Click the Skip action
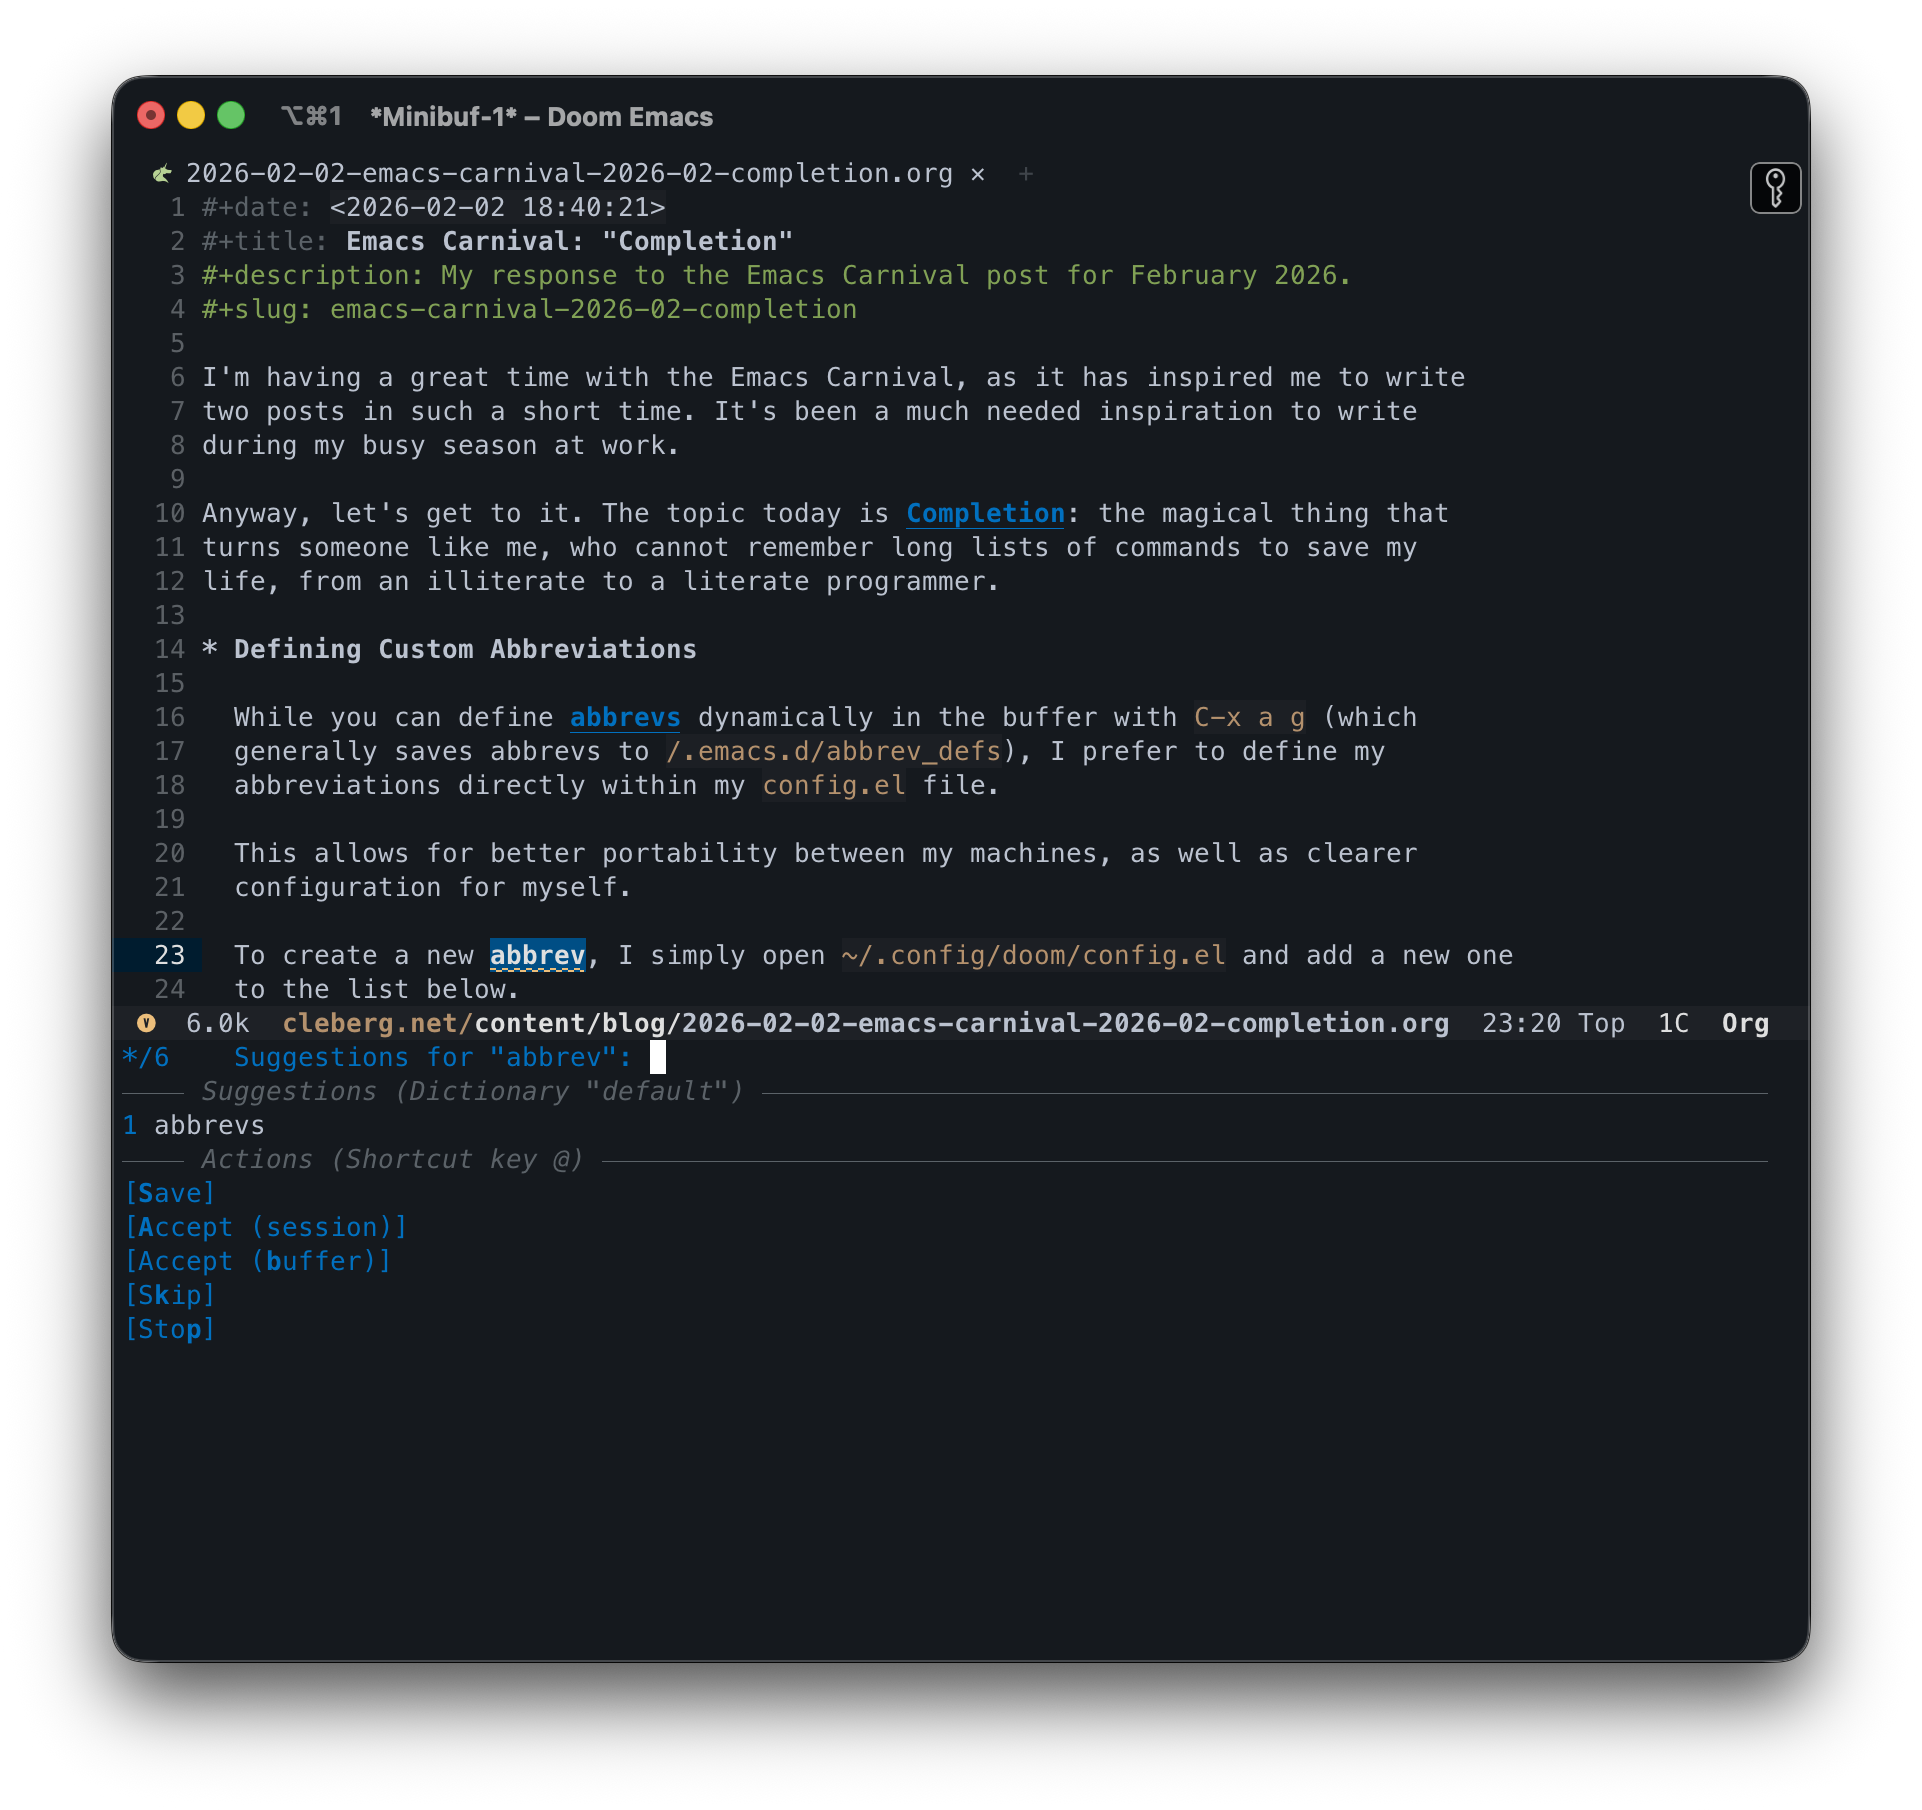Viewport: 1922px width, 1810px height. tap(169, 1296)
